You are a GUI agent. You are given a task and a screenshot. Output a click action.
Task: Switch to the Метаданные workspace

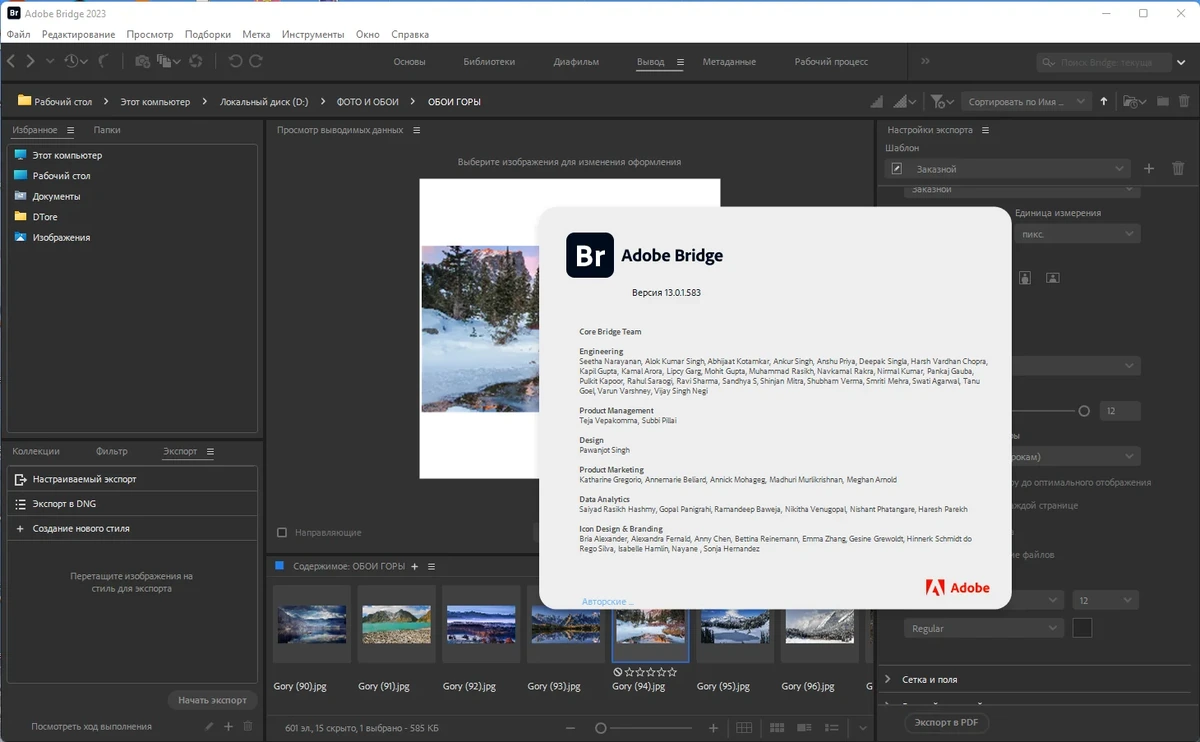tap(729, 62)
